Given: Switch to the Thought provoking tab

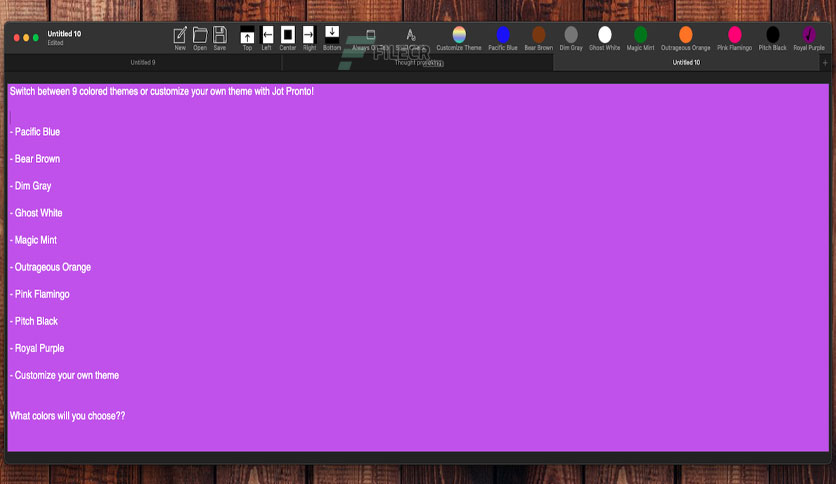Looking at the screenshot, I should (418, 62).
